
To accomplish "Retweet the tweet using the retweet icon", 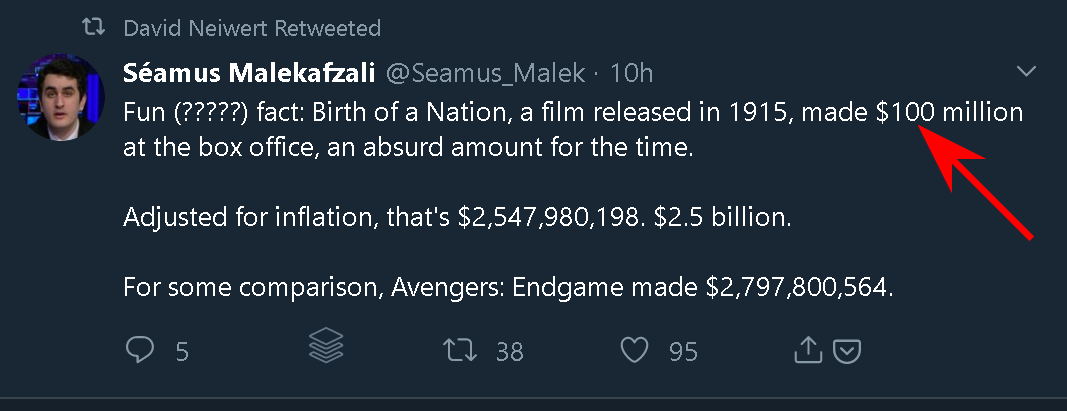I will [458, 350].
